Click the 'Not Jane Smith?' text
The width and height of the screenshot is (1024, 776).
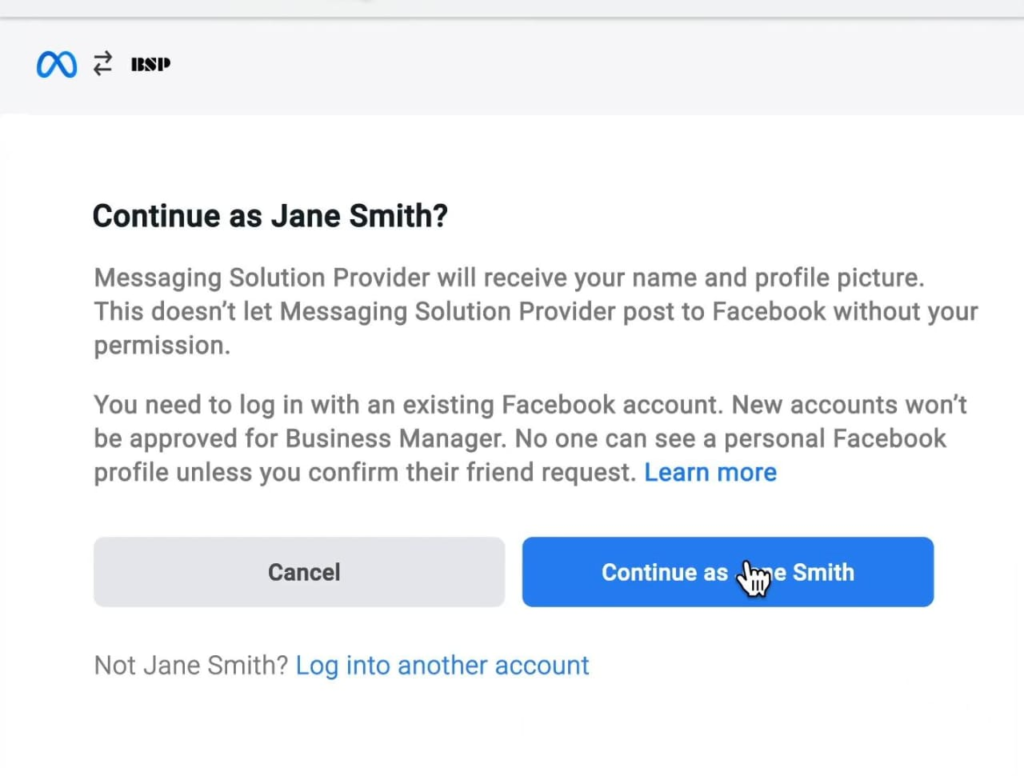(x=191, y=665)
